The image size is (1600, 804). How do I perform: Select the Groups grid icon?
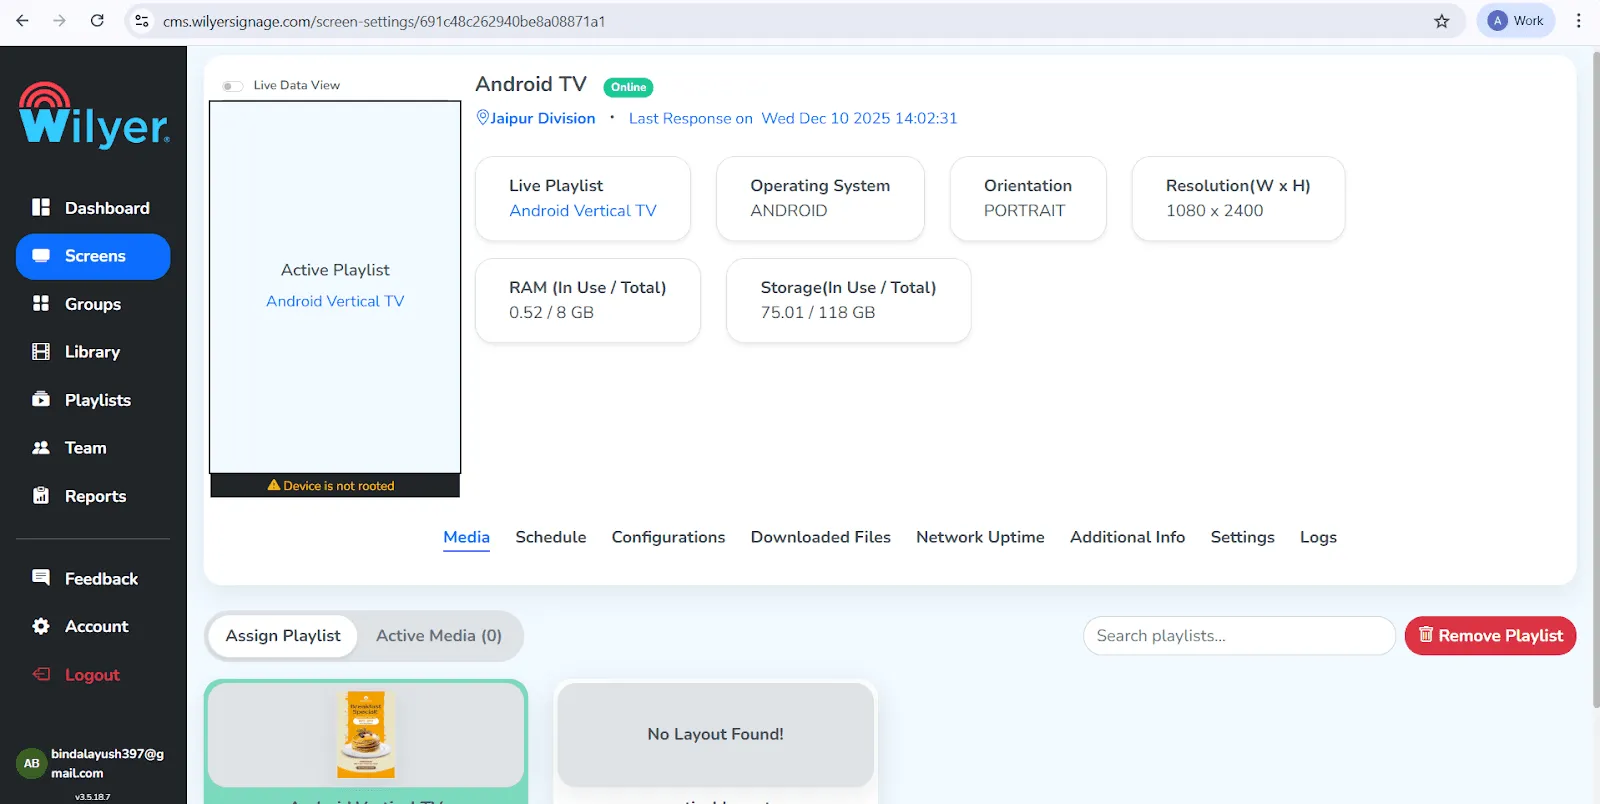(x=41, y=303)
